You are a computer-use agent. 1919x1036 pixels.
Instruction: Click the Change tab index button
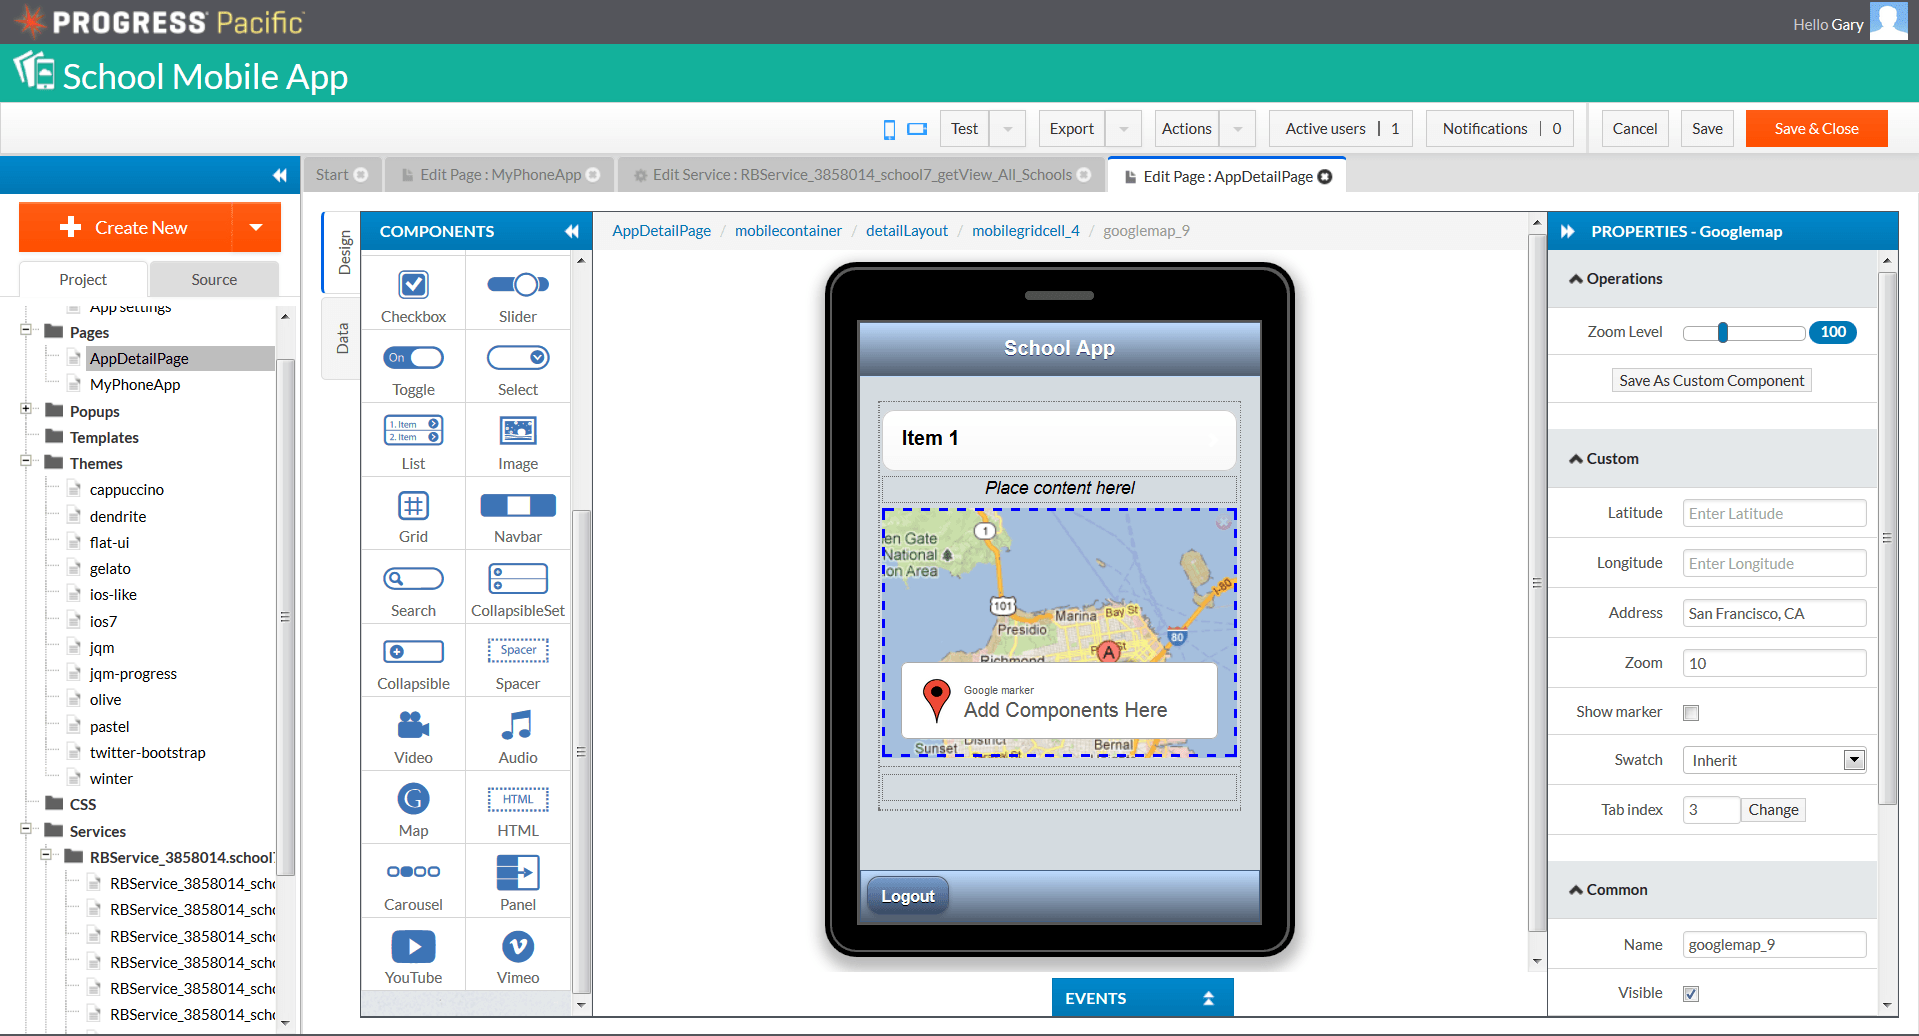pyautogui.click(x=1773, y=810)
